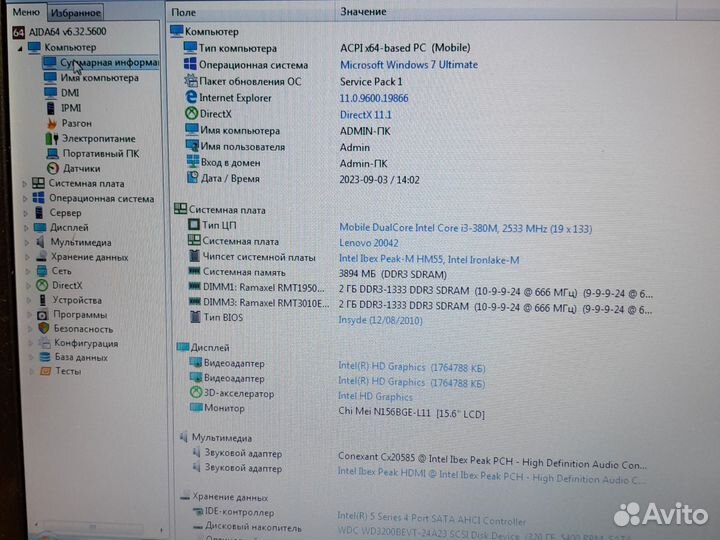The width and height of the screenshot is (720, 540).
Task: Select the Монитор row
Action: (x=338, y=410)
